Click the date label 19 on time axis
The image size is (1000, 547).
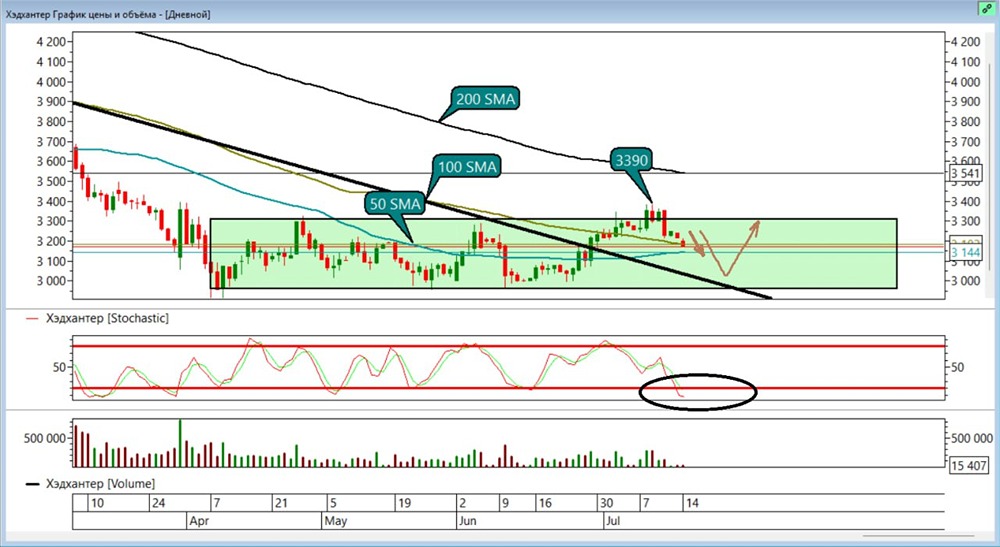[404, 503]
